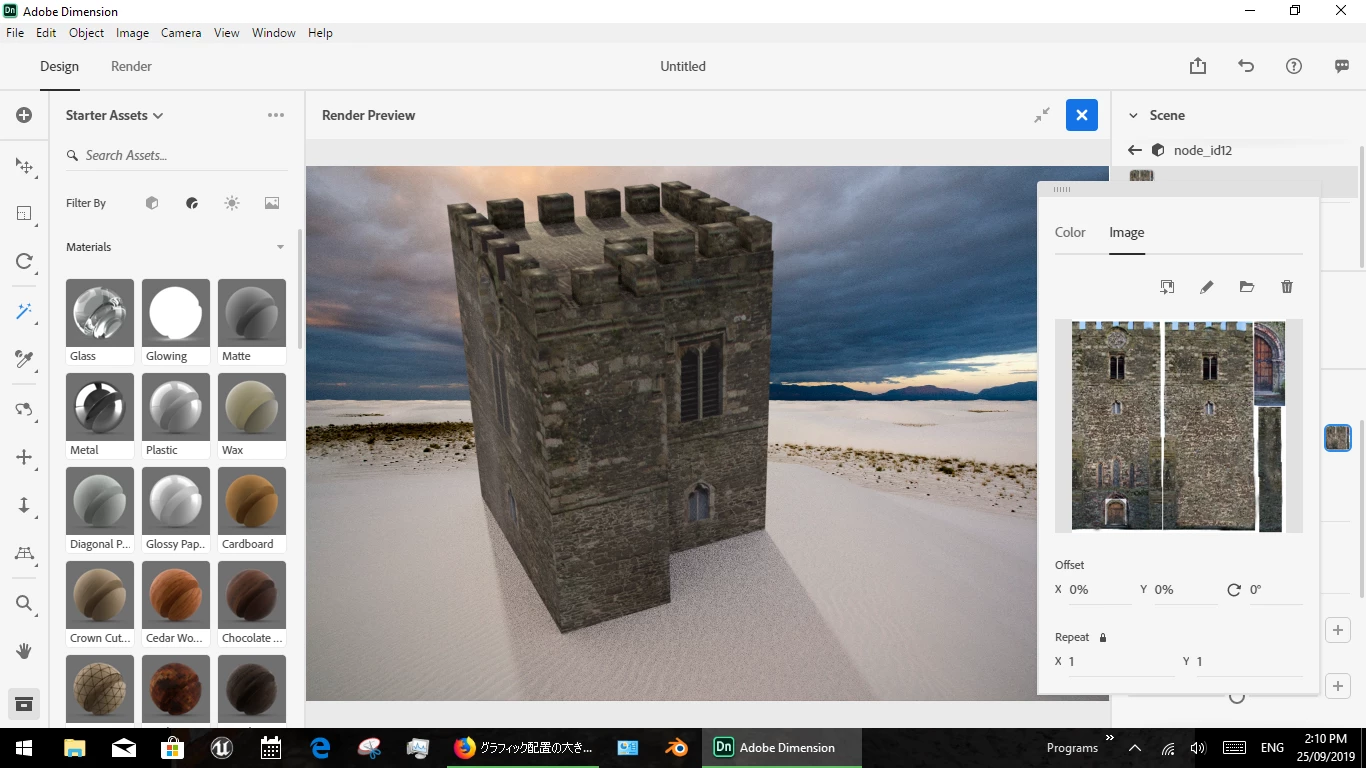
Task: Click the import image icon in Image popover
Action: (x=1167, y=287)
